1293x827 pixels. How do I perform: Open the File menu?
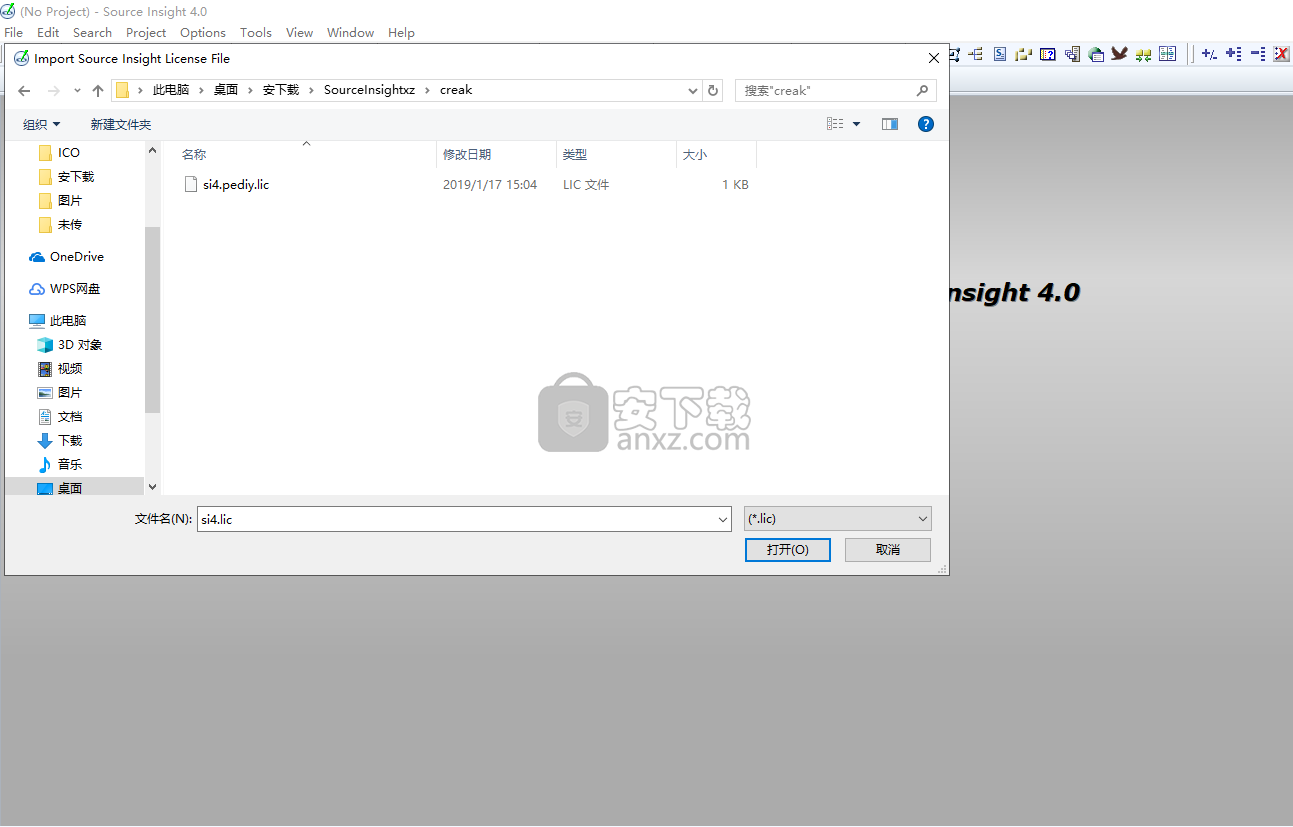[13, 32]
